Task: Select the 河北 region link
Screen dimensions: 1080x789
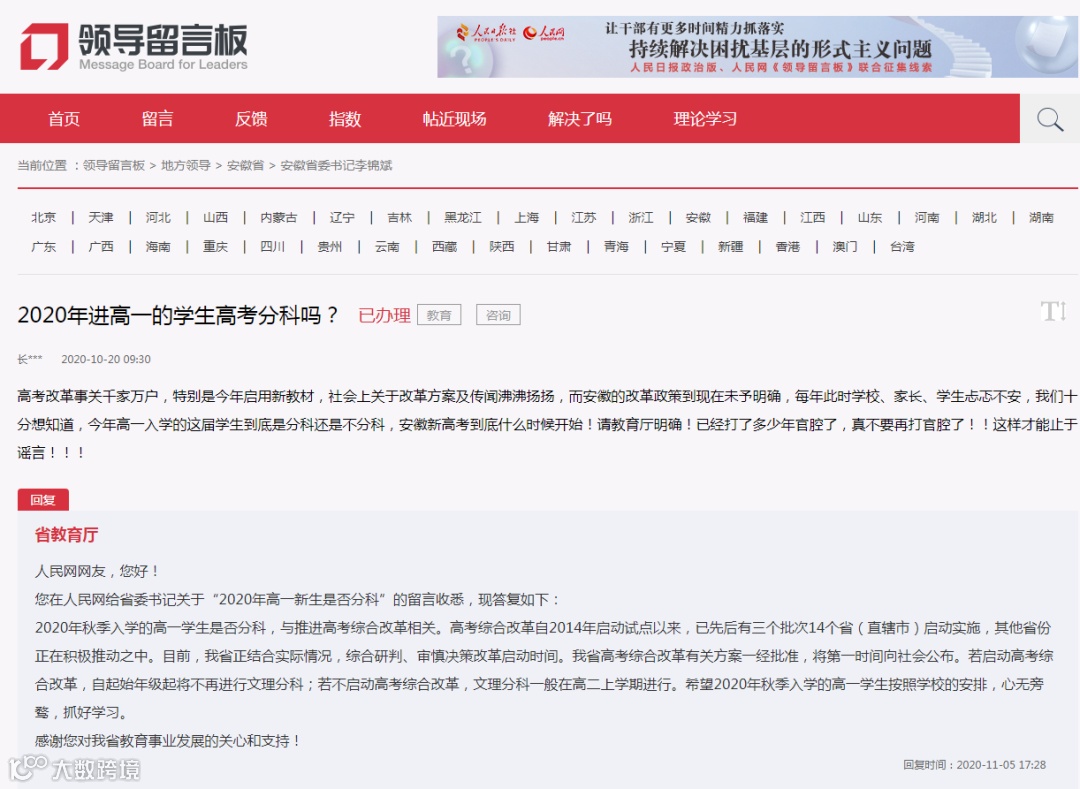Action: click(x=158, y=218)
